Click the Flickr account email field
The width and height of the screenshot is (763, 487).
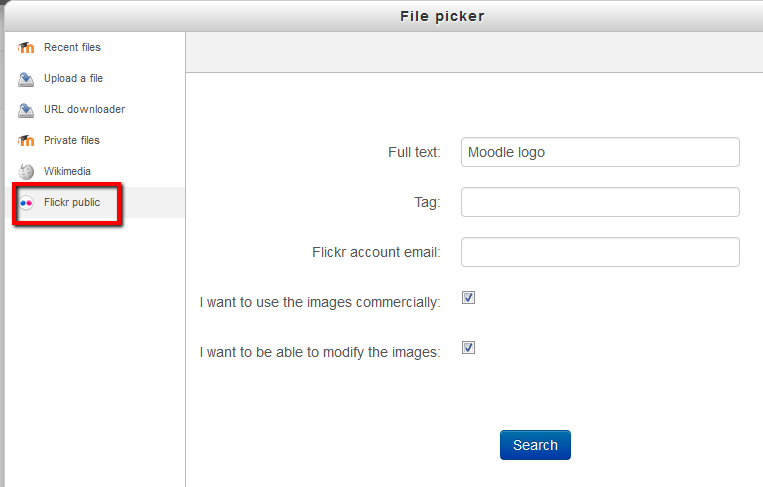coord(600,252)
